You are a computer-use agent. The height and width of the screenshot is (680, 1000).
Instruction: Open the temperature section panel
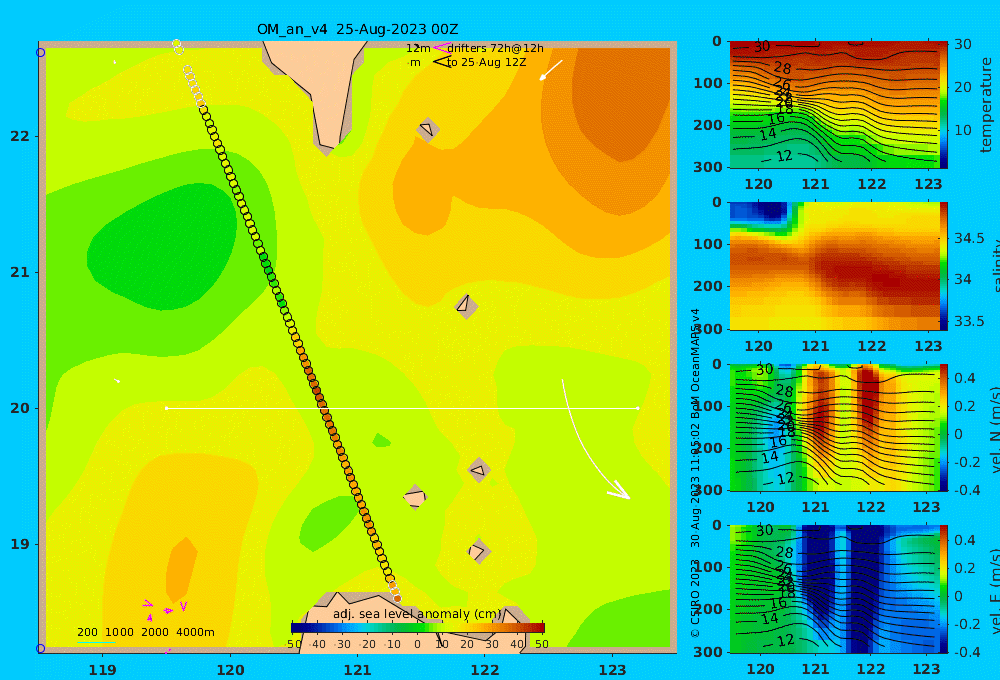(835, 105)
